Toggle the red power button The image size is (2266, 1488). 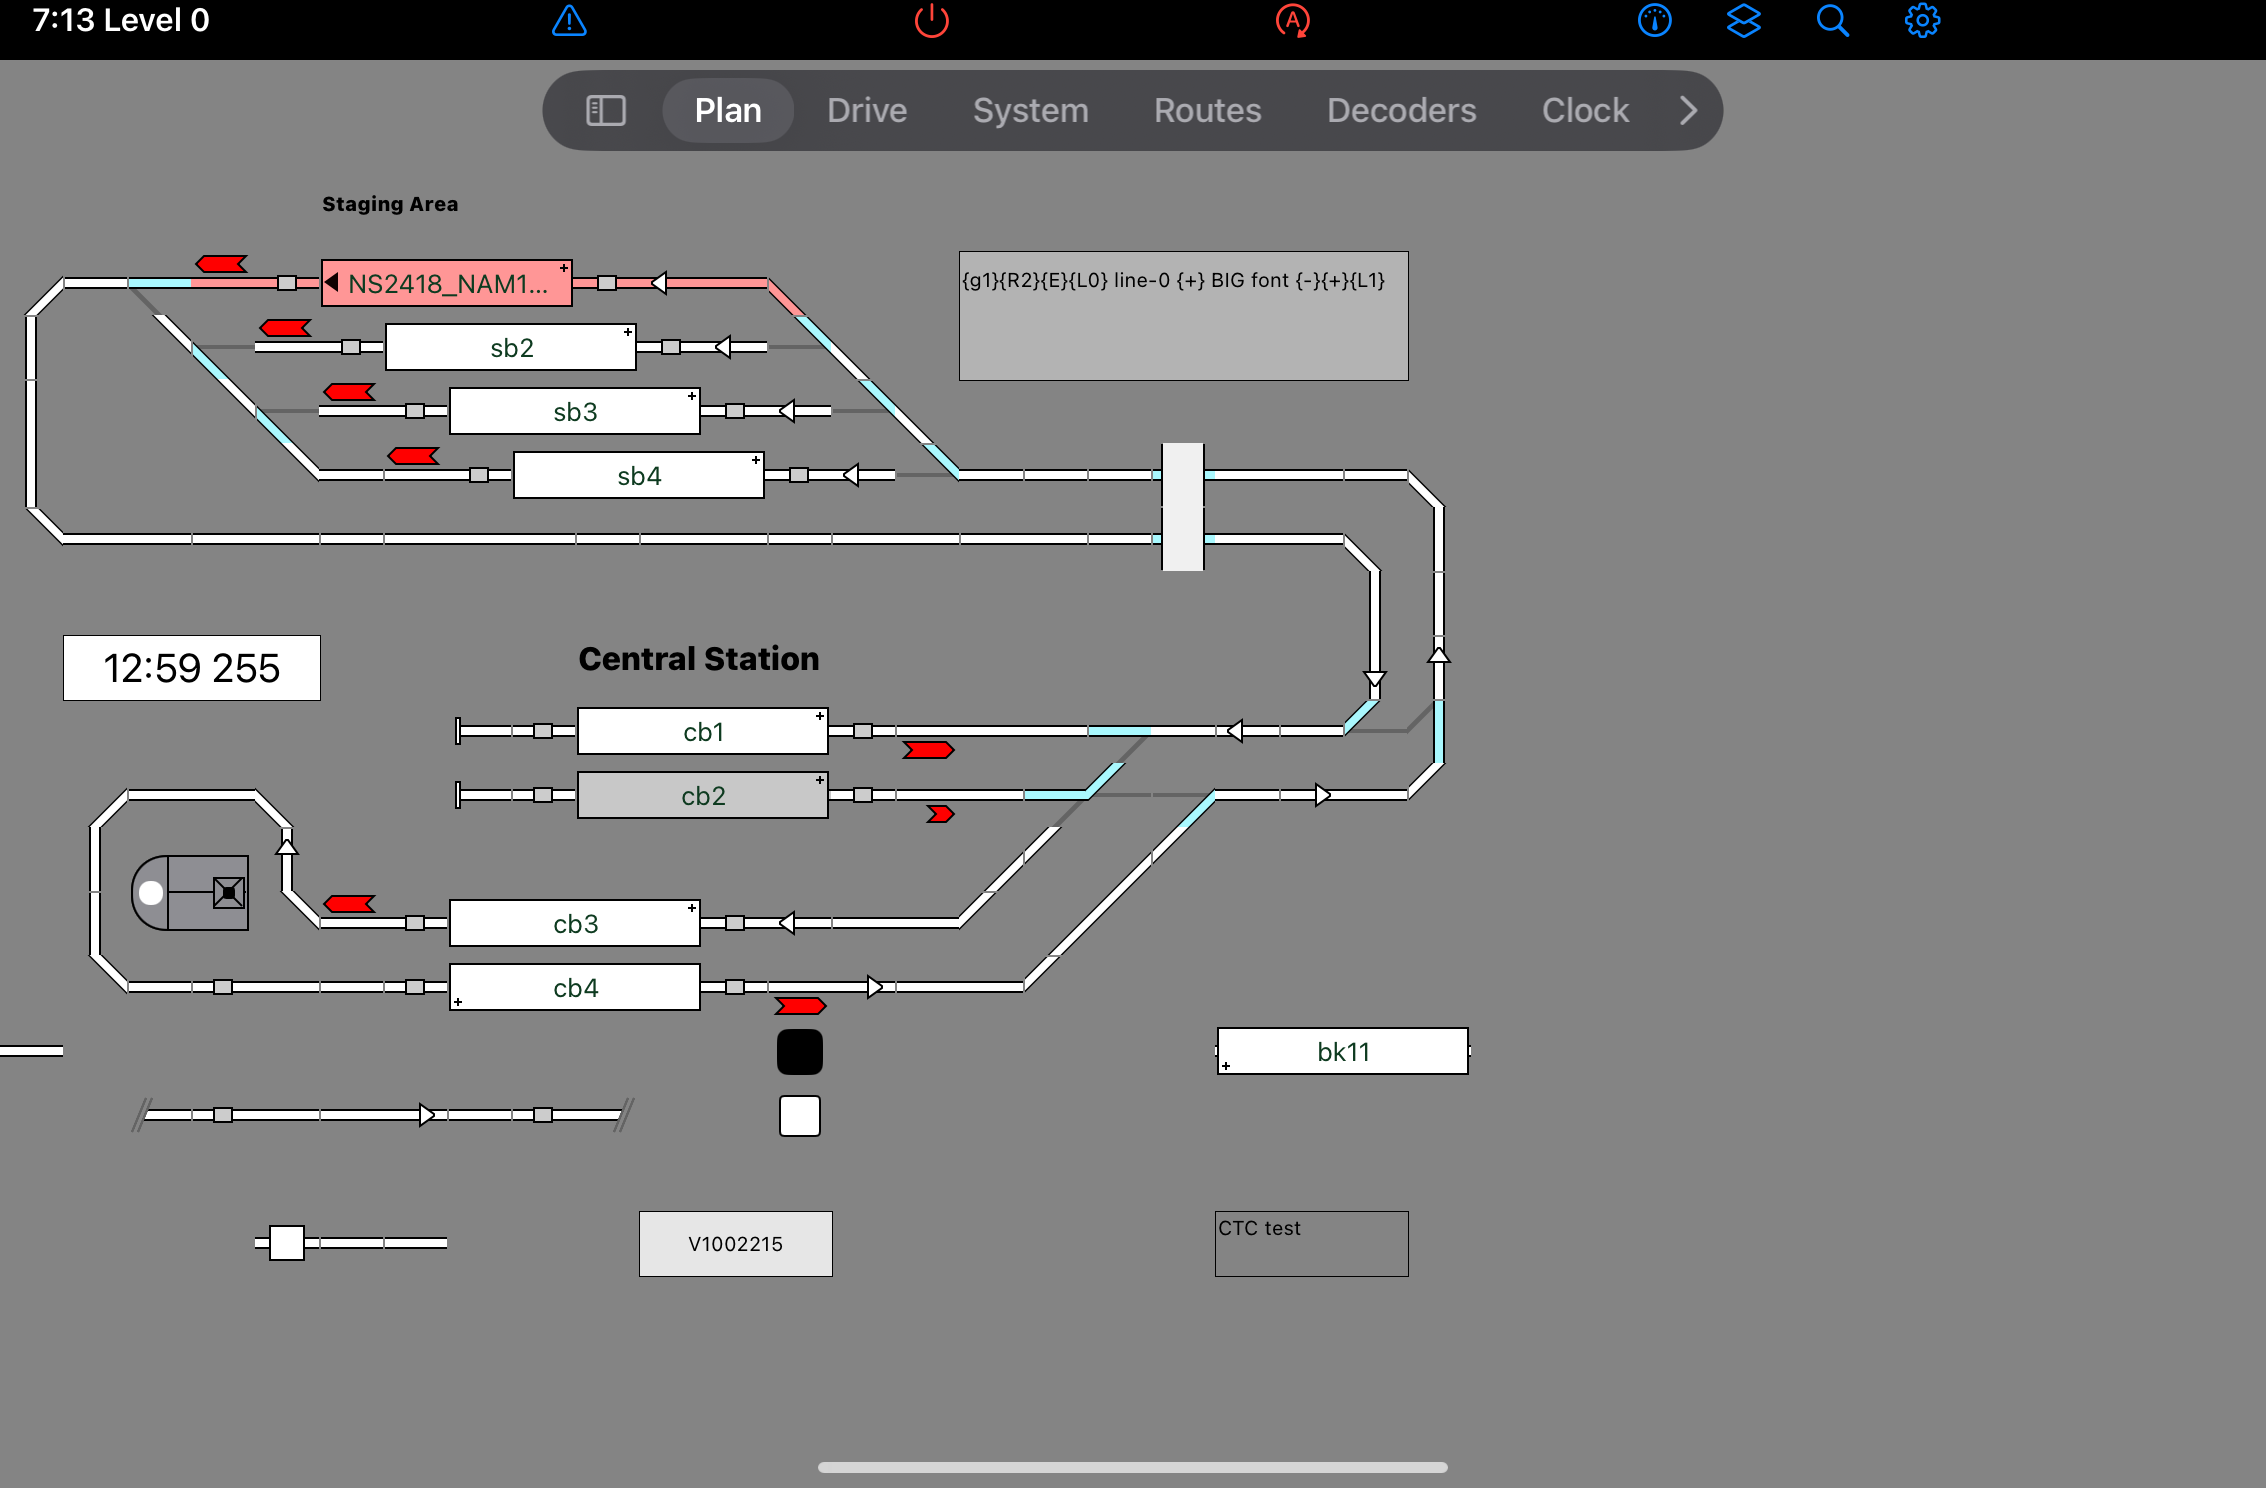tap(931, 21)
